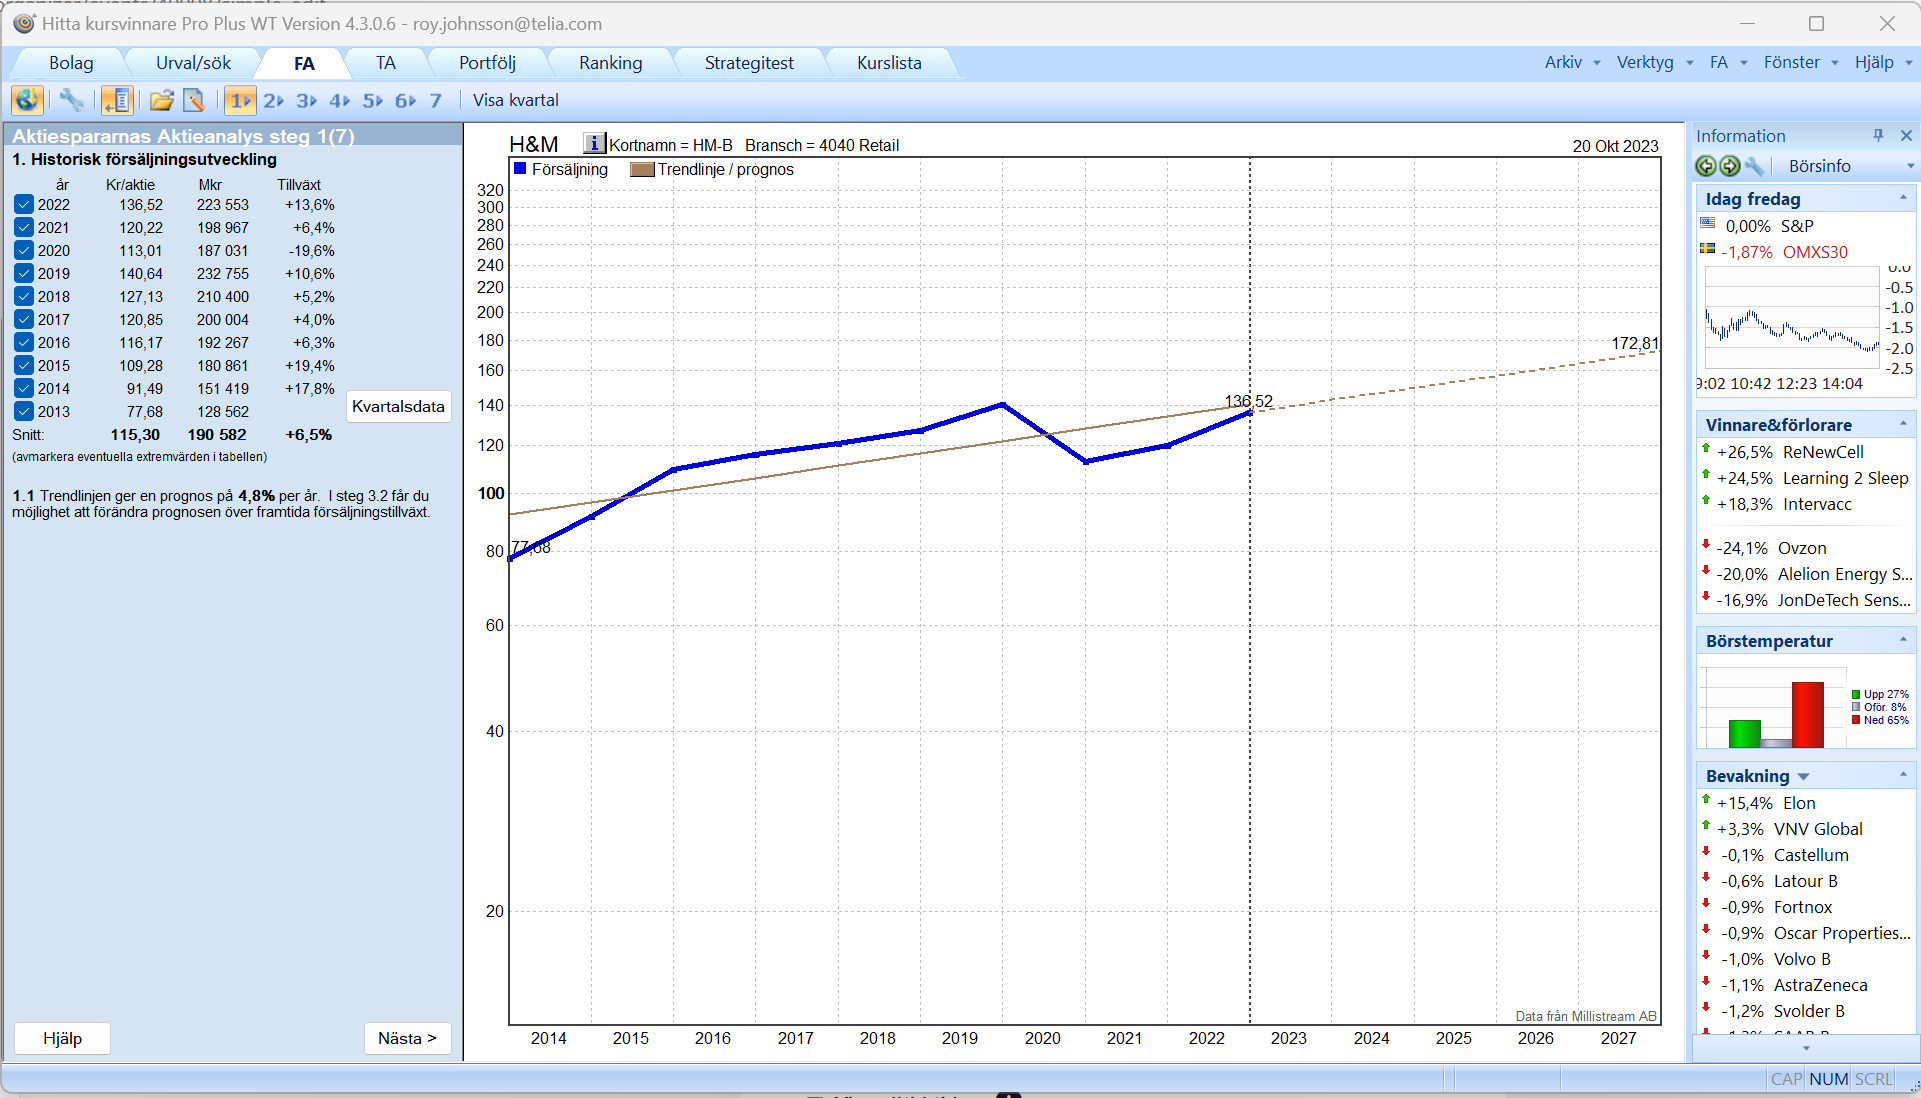1921x1098 pixels.
Task: Open the folder icon in toolbar
Action: tap(161, 100)
